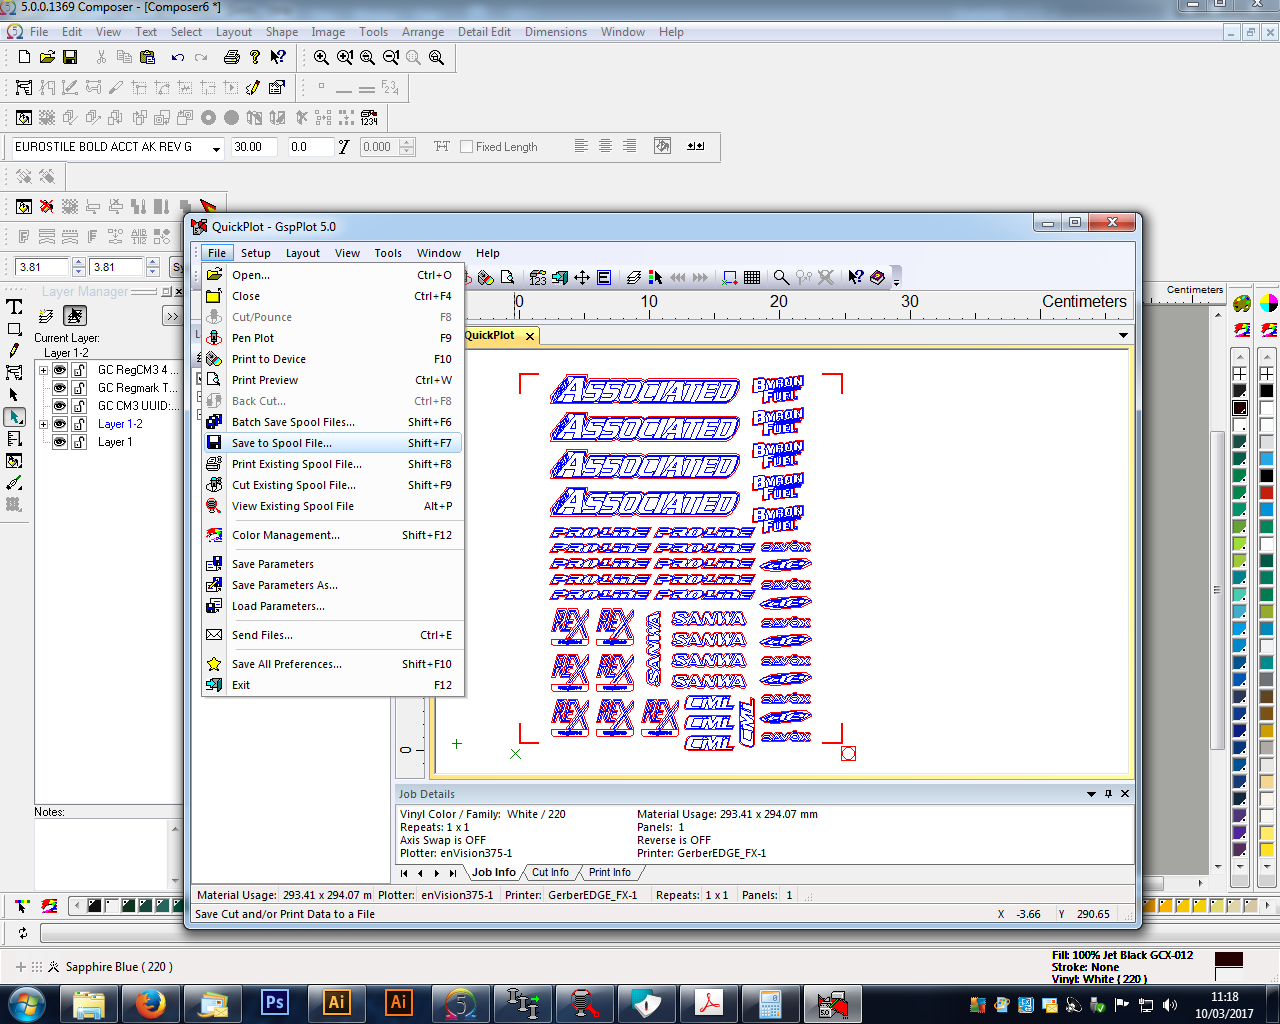Choose Pen Plot from File menu
The width and height of the screenshot is (1280, 1024).
[332, 338]
